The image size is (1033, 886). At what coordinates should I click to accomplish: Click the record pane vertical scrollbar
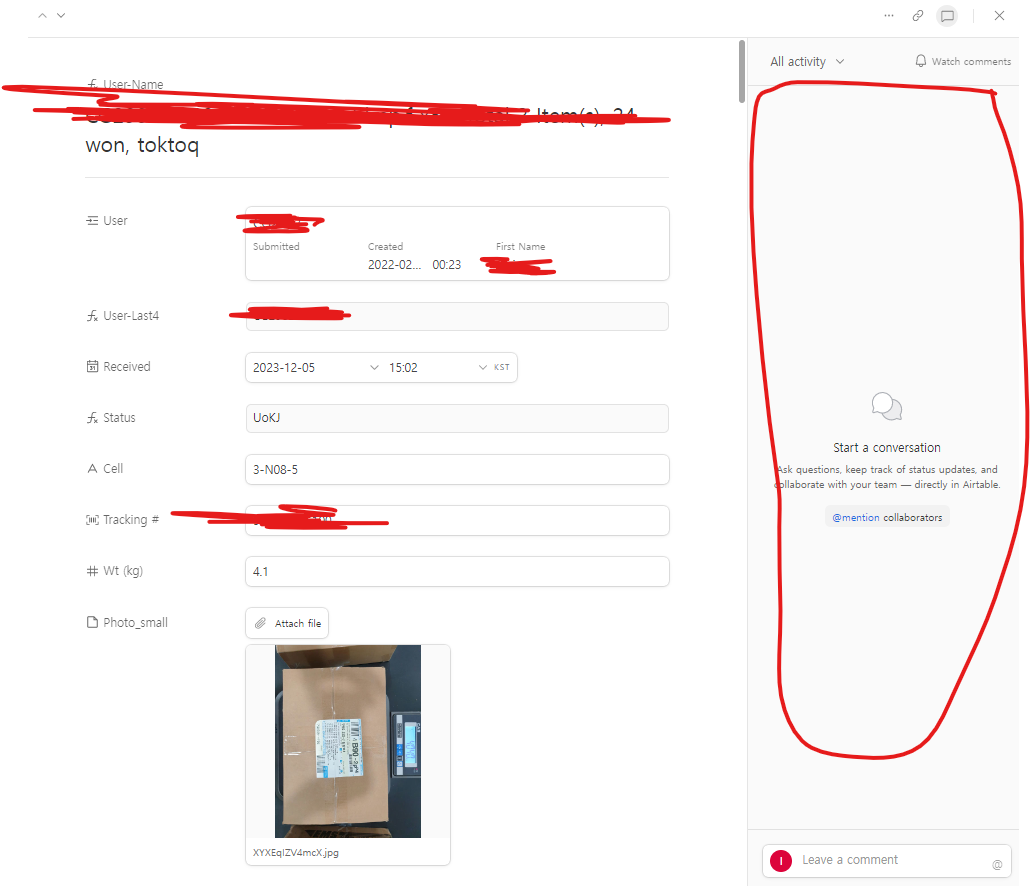pos(742,71)
